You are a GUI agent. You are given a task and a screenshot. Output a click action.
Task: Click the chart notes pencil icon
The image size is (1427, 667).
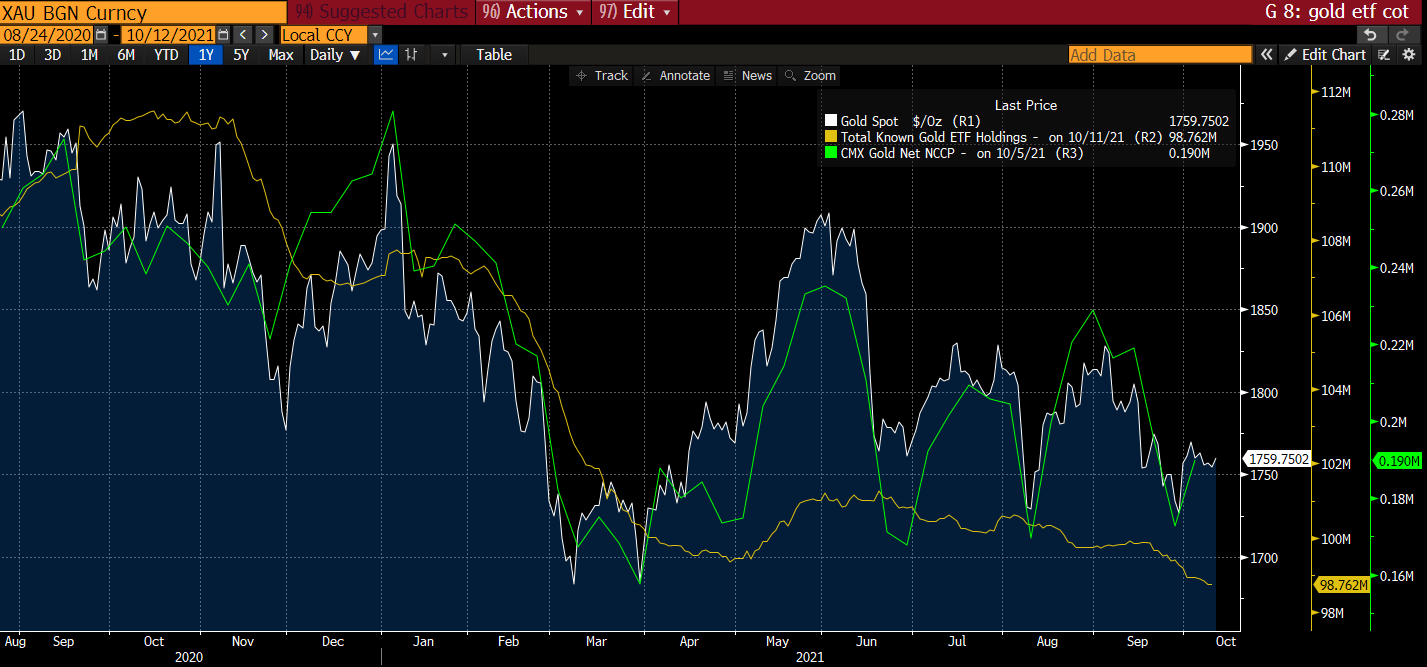coord(1384,55)
